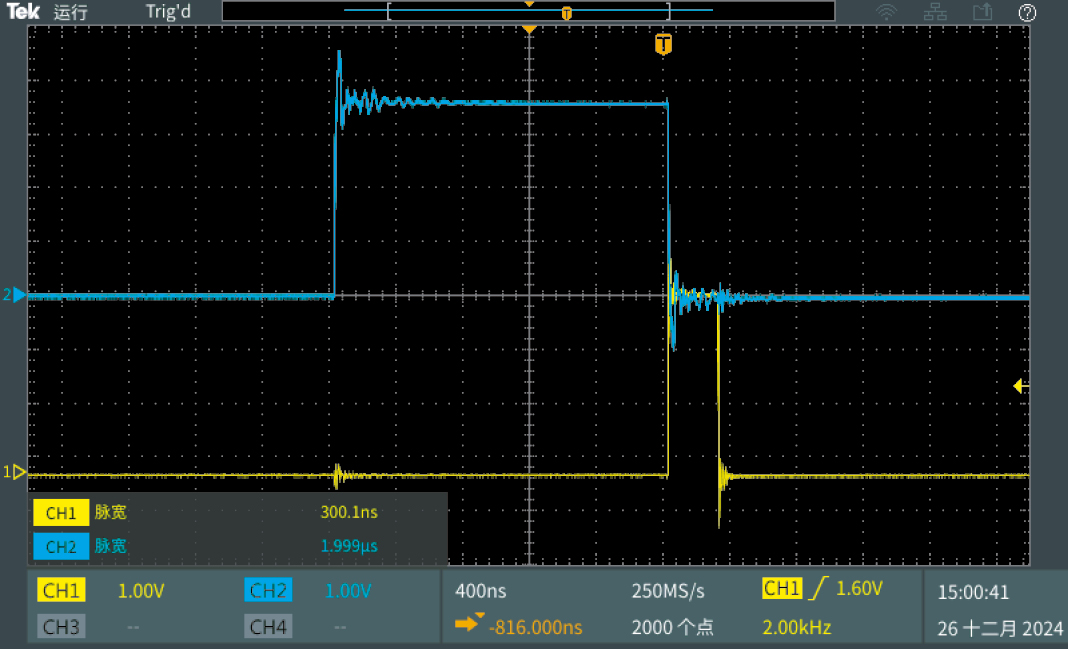The width and height of the screenshot is (1068, 649).
Task: Enable channel CH3
Action: click(61, 627)
